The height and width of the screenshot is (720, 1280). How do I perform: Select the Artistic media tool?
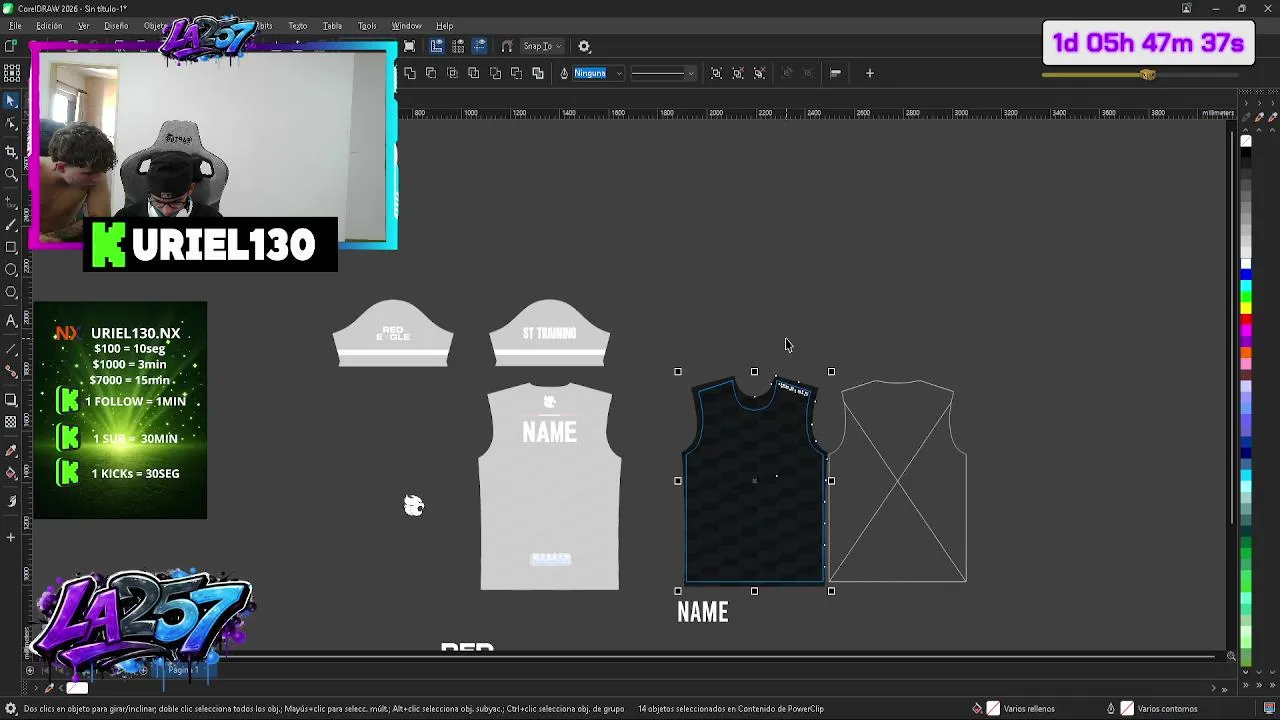click(x=11, y=224)
